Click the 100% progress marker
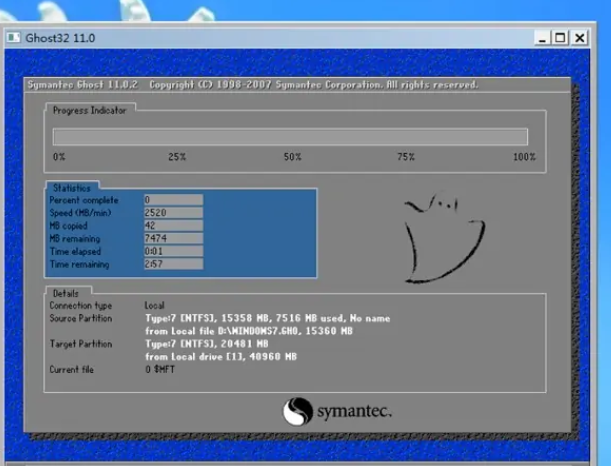 [x=524, y=157]
